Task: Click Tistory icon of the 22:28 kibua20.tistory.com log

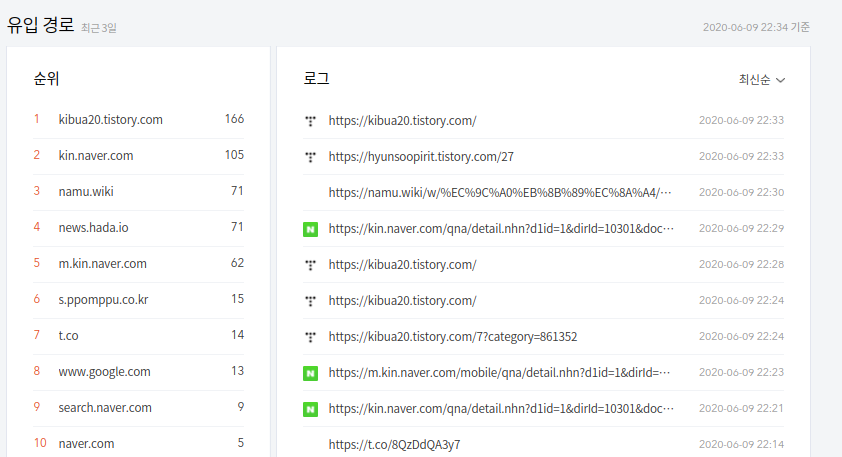Action: coord(310,265)
